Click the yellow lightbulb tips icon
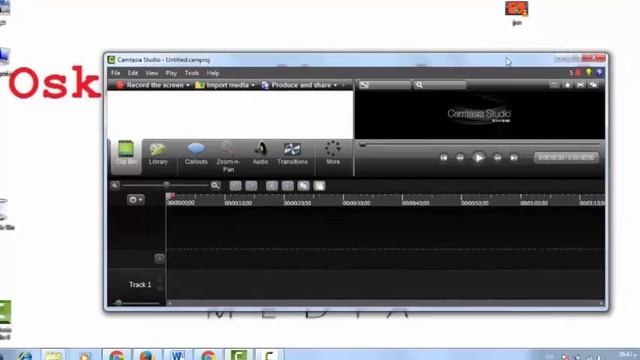This screenshot has width=640, height=360. (x=588, y=73)
